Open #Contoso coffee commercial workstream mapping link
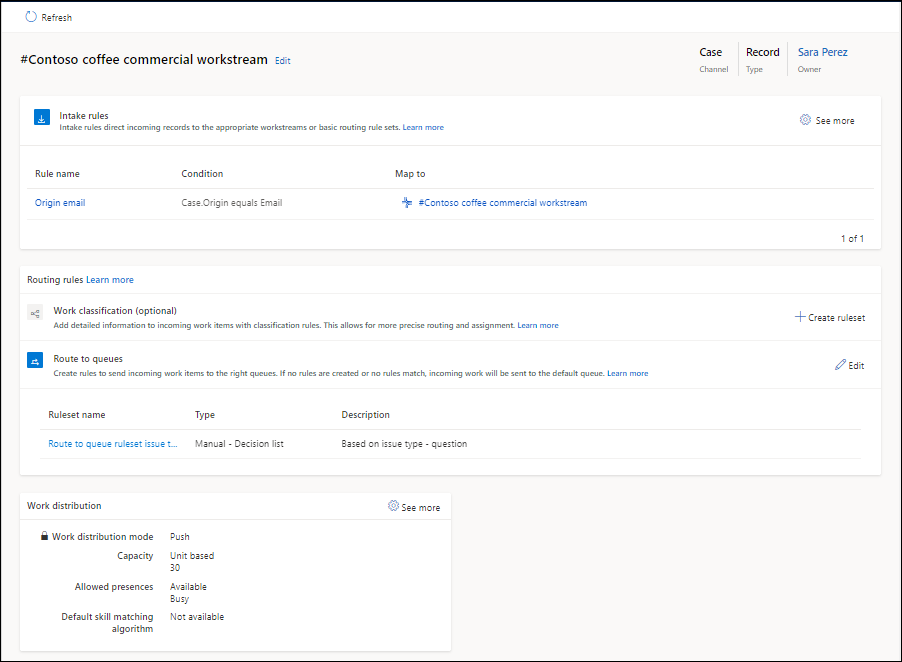The height and width of the screenshot is (662, 902). [502, 202]
